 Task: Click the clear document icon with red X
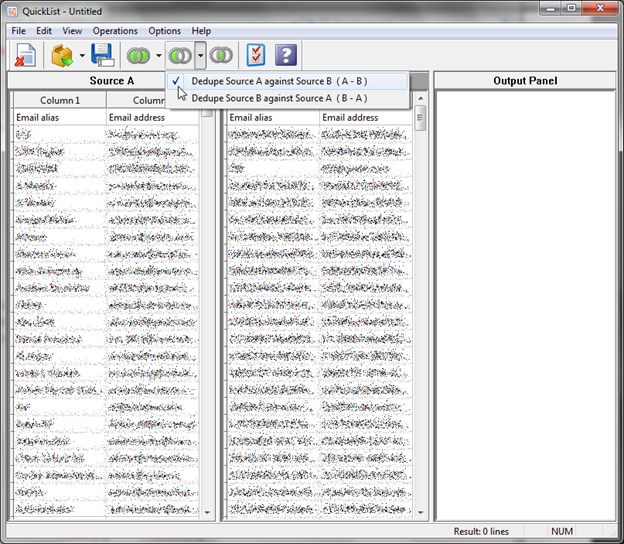point(26,55)
